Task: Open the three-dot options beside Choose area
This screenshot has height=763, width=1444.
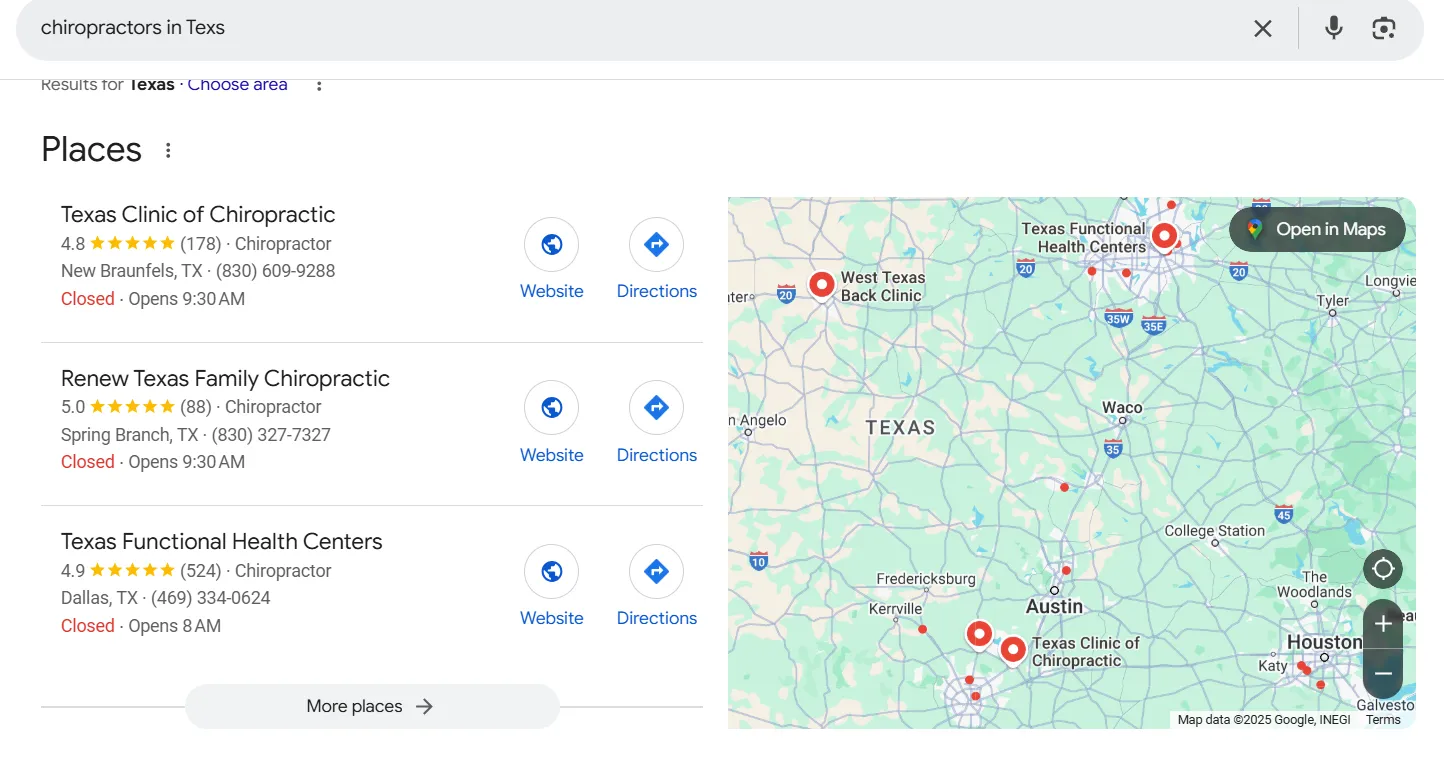Action: pos(319,85)
